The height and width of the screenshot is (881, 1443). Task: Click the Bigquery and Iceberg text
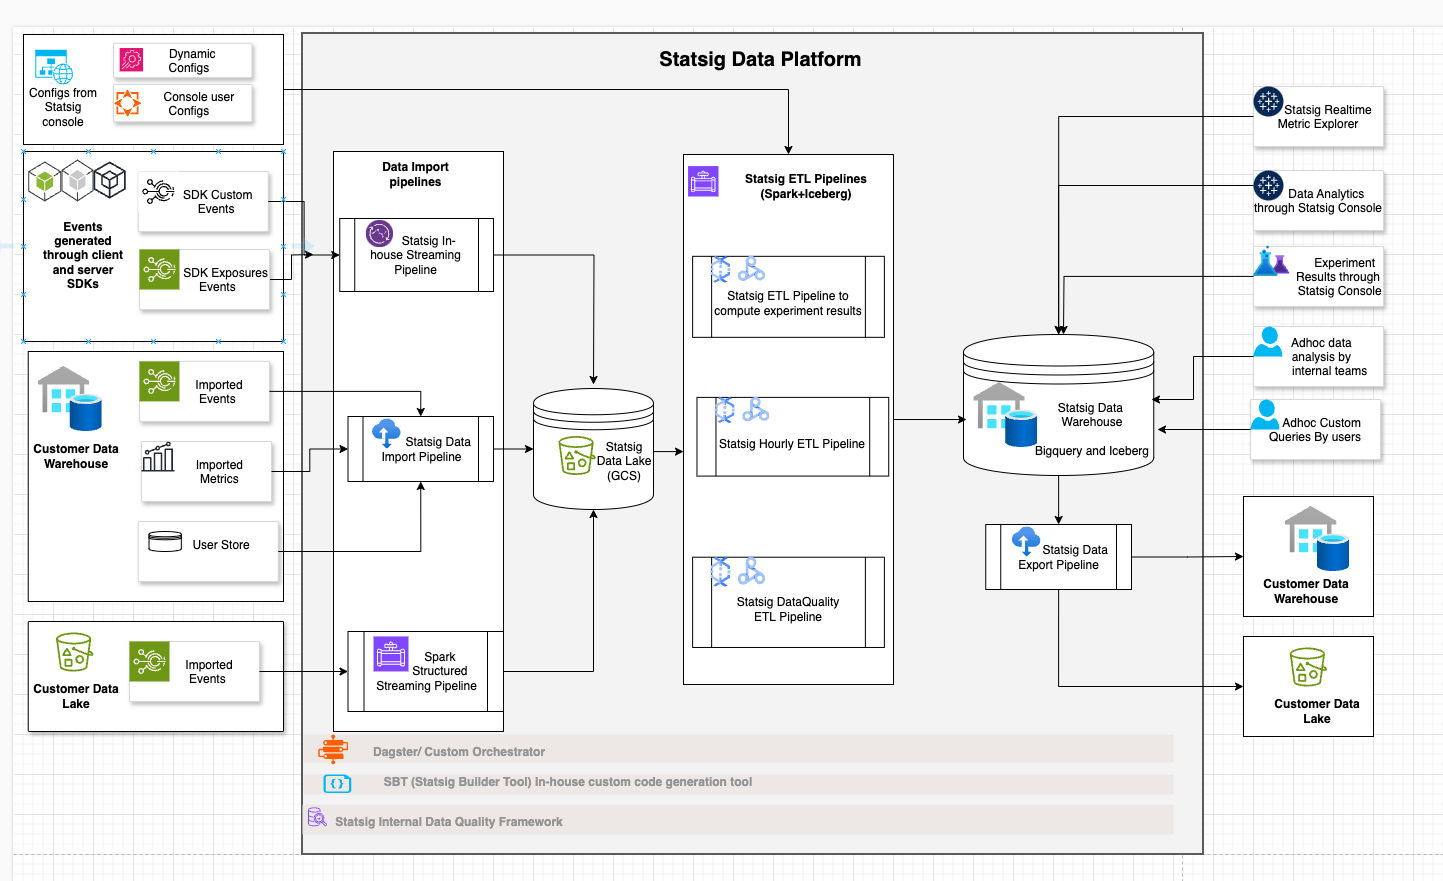1092,451
